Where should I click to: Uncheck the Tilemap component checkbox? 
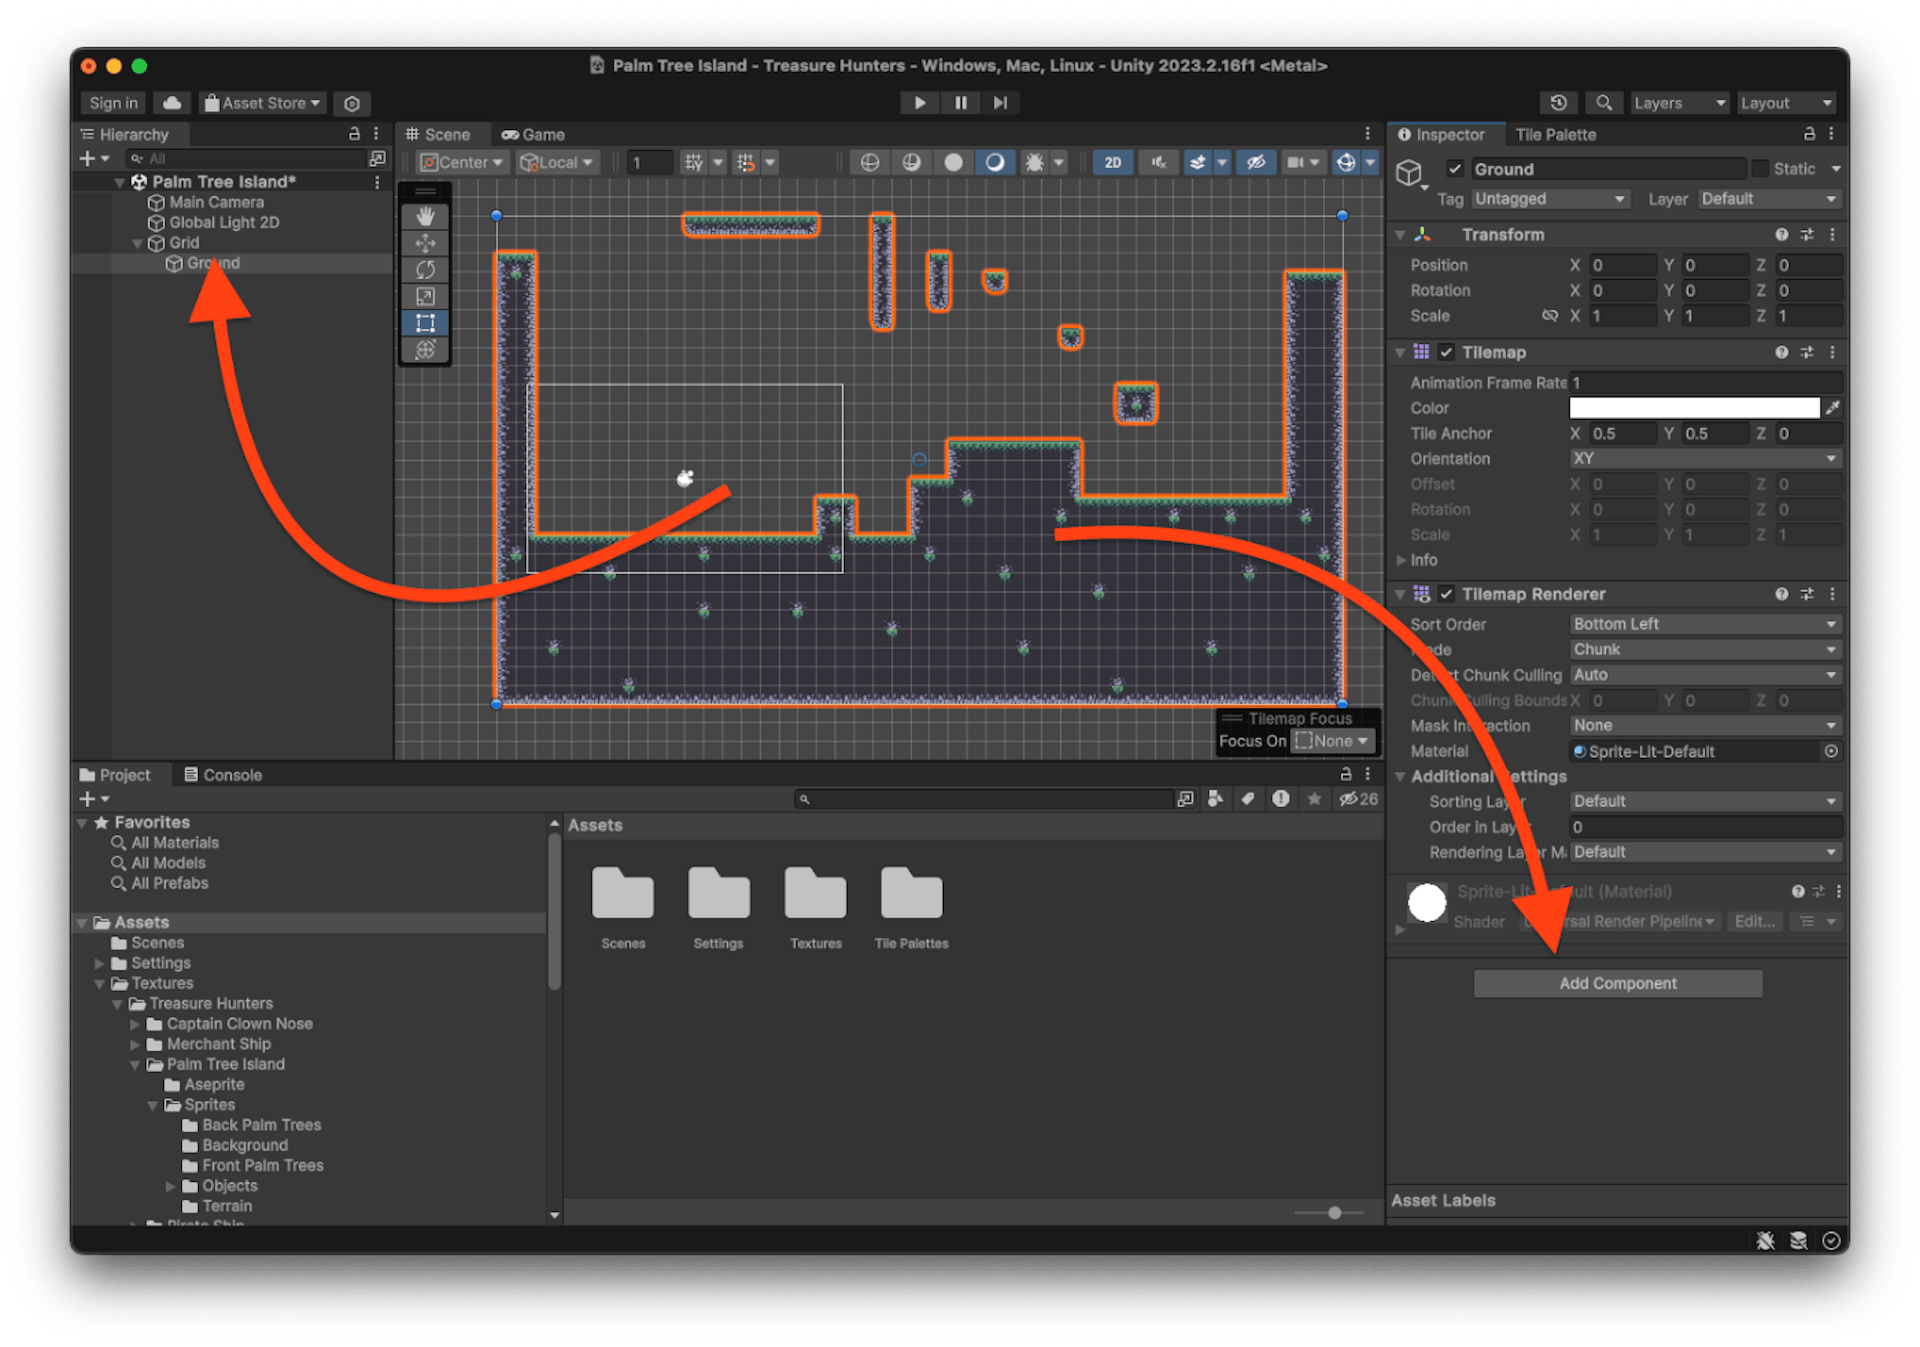click(x=1447, y=352)
